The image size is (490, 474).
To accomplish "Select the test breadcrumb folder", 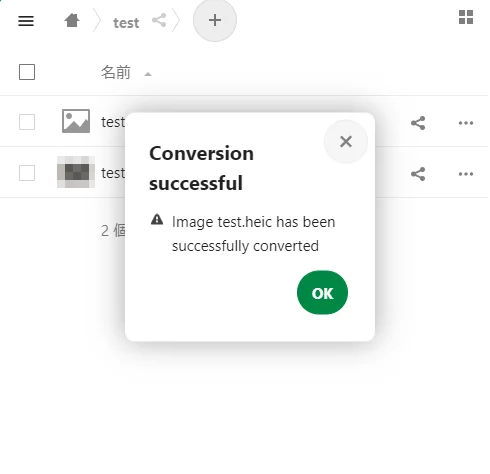I will 126,23.
